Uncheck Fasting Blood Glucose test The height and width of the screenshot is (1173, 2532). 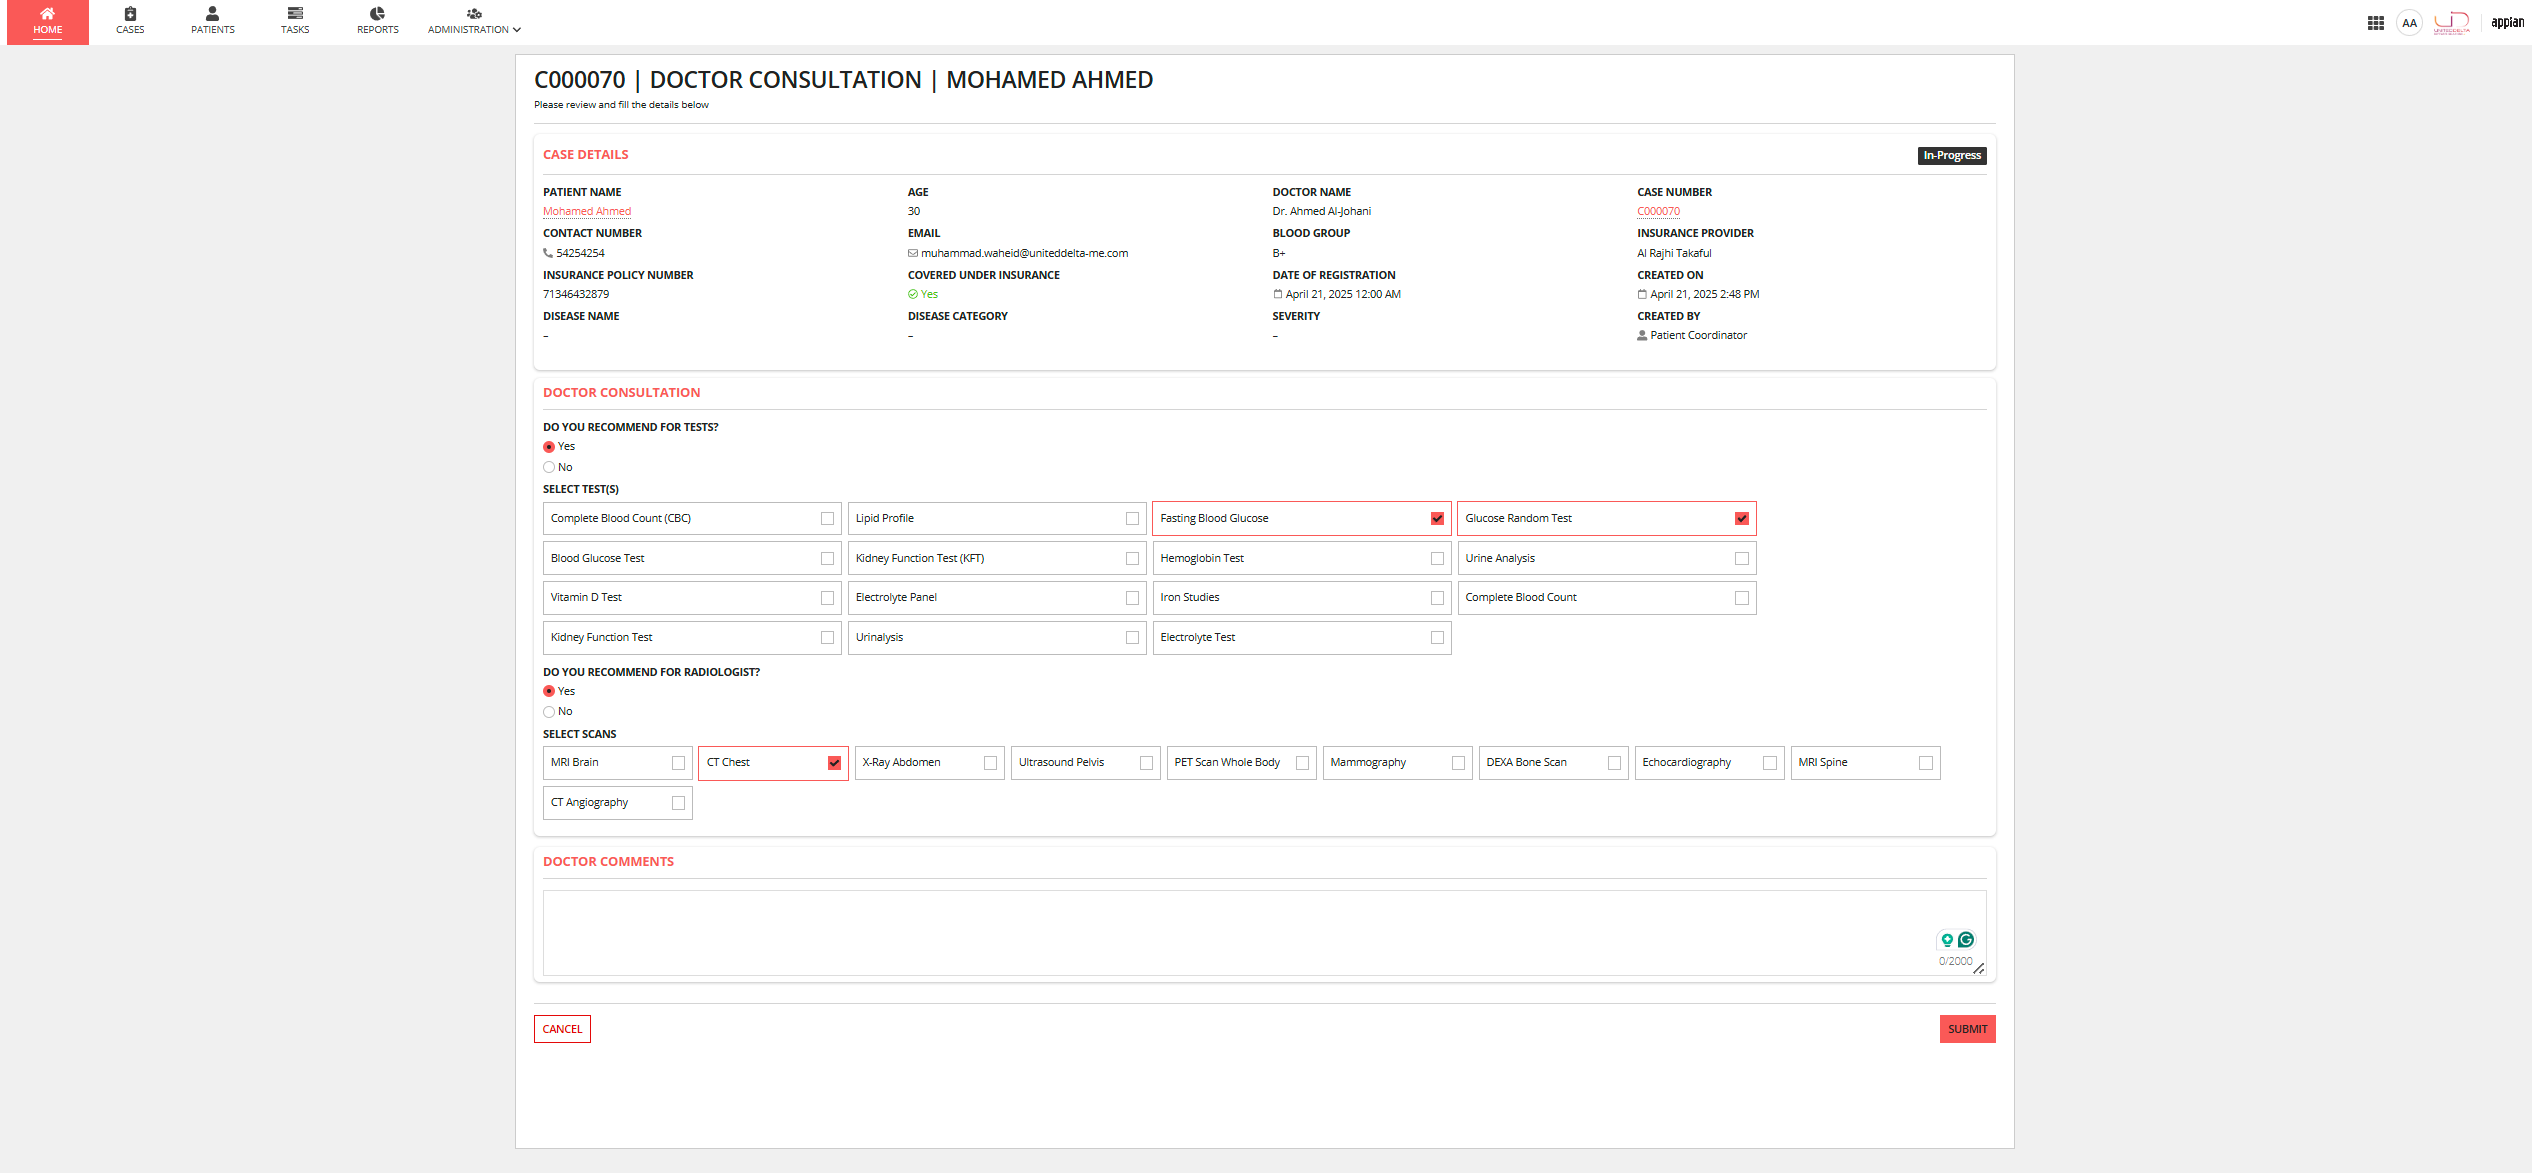coord(1437,518)
